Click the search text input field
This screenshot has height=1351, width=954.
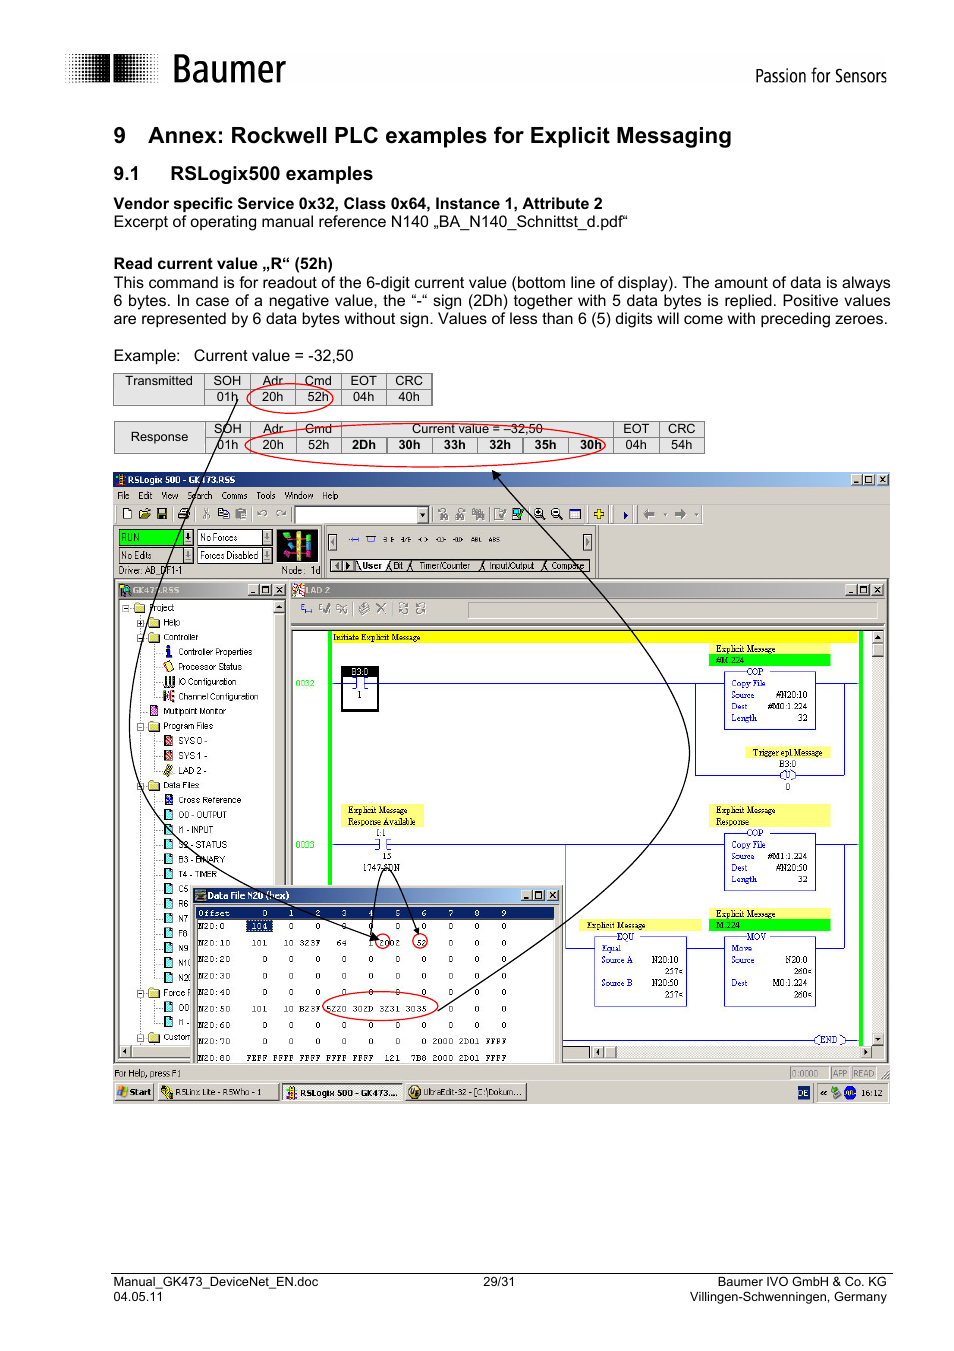pyautogui.click(x=356, y=515)
